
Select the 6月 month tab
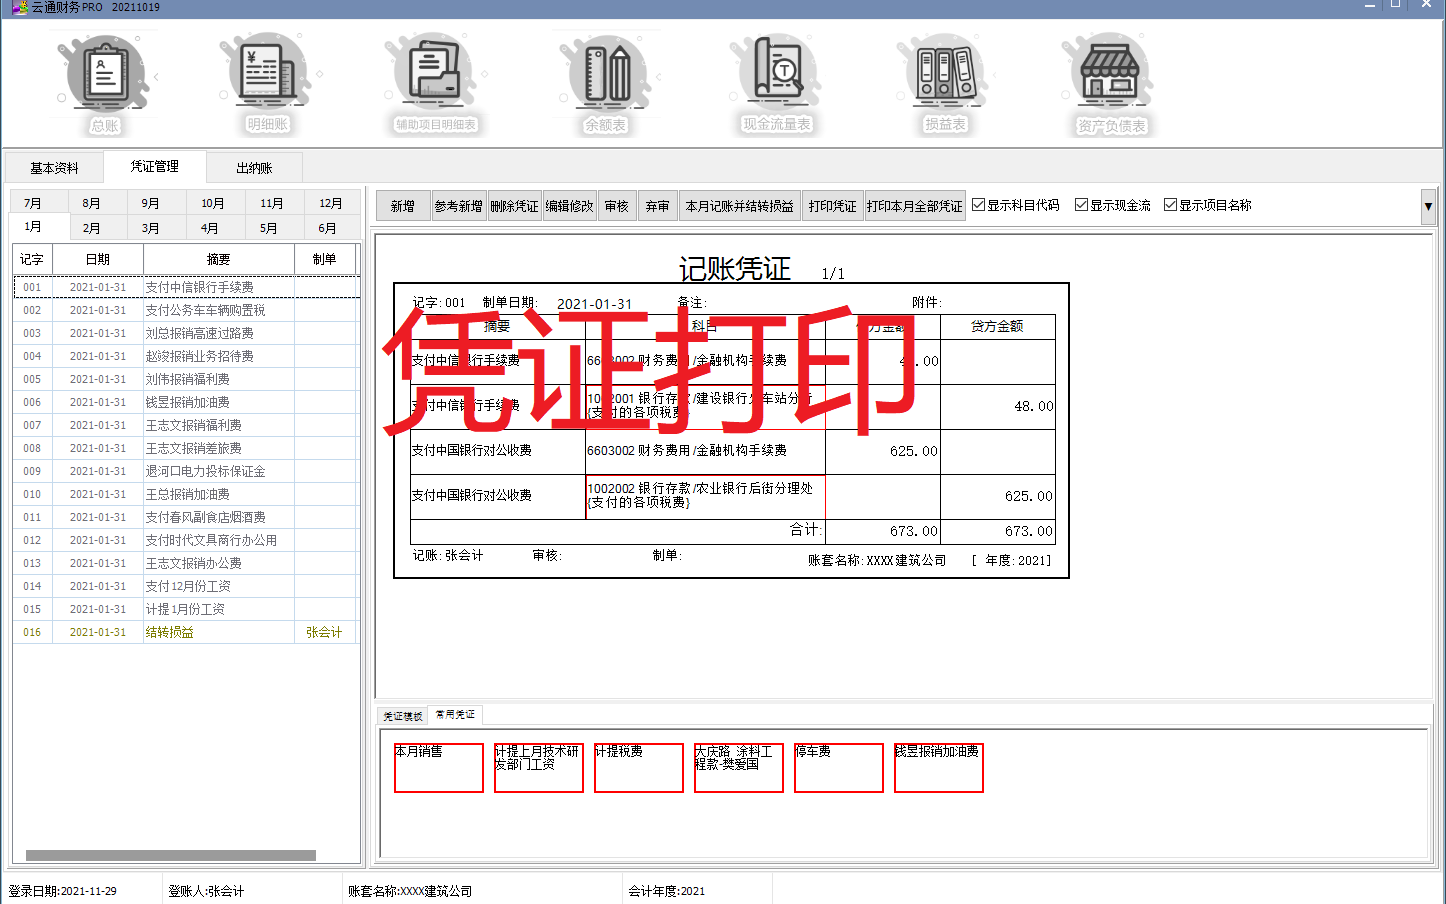tap(327, 228)
